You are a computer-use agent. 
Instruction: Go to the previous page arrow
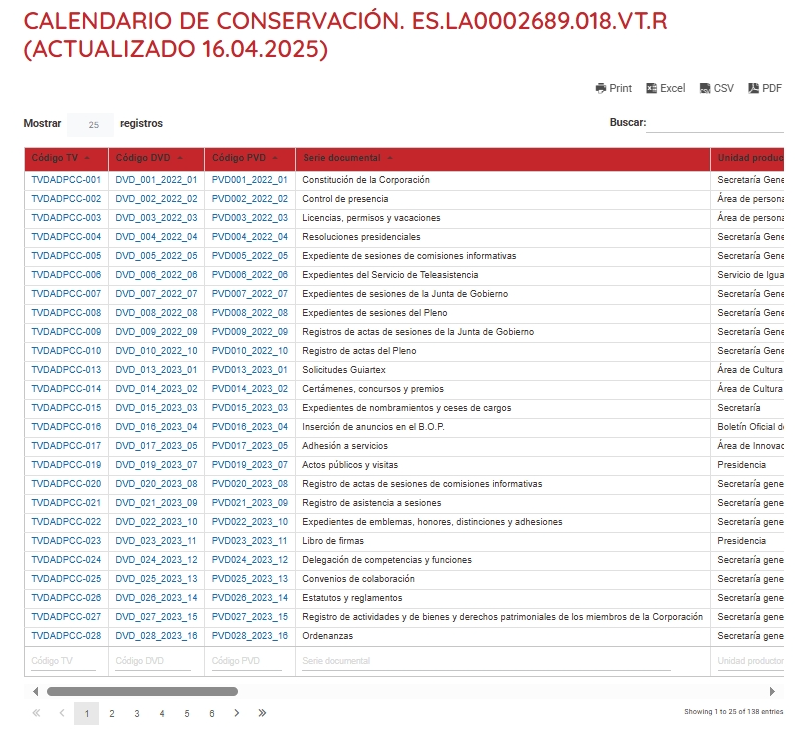point(62,713)
